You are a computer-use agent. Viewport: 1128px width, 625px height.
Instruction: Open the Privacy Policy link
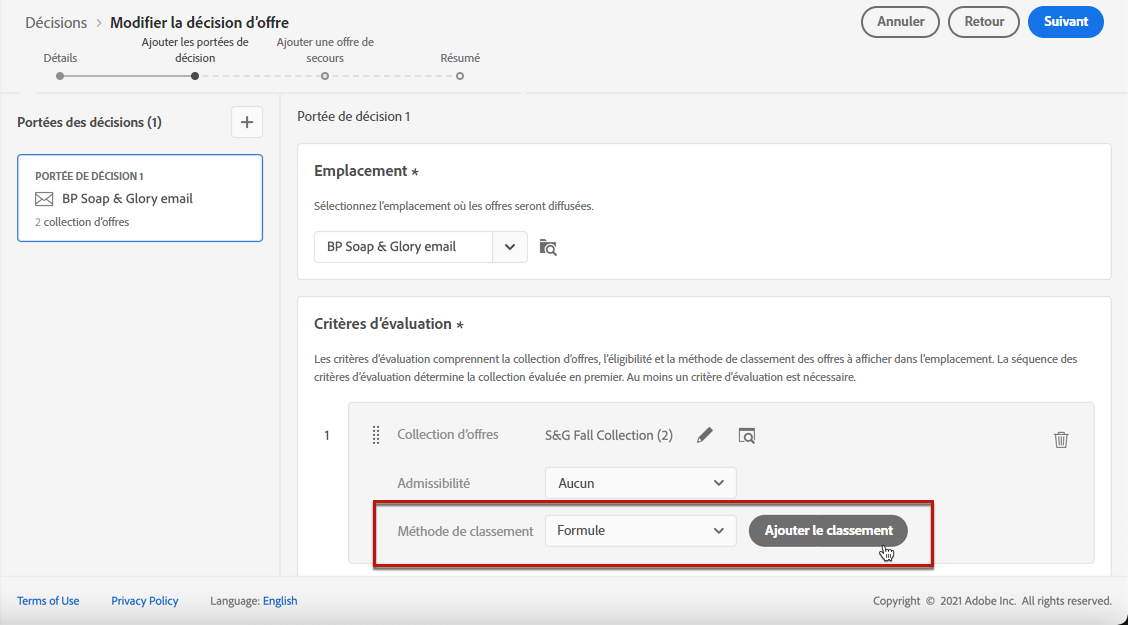point(145,601)
